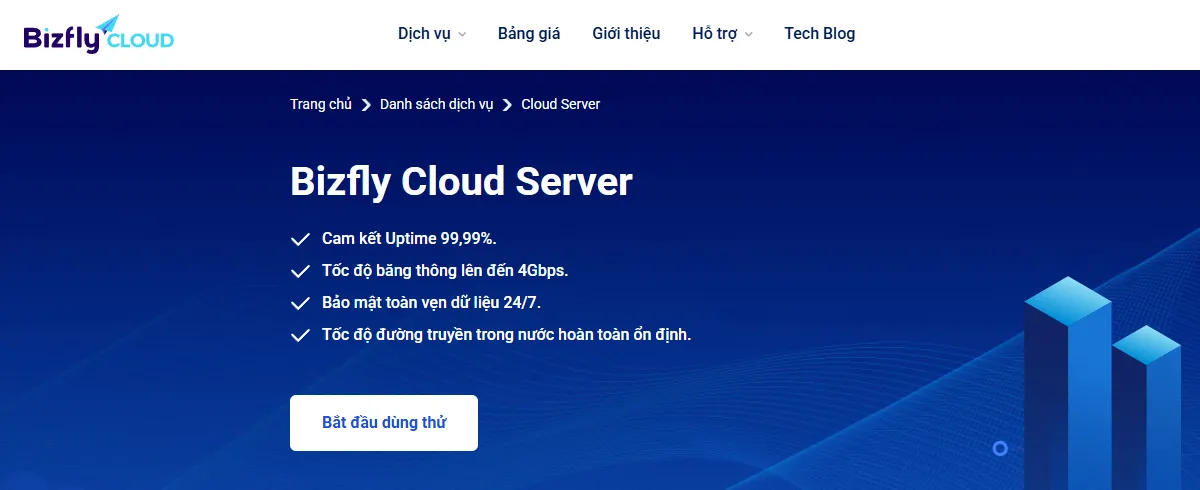Click checkmark icon beside Tốc độ đường truyền
Image resolution: width=1200 pixels, height=490 pixels.
click(300, 335)
